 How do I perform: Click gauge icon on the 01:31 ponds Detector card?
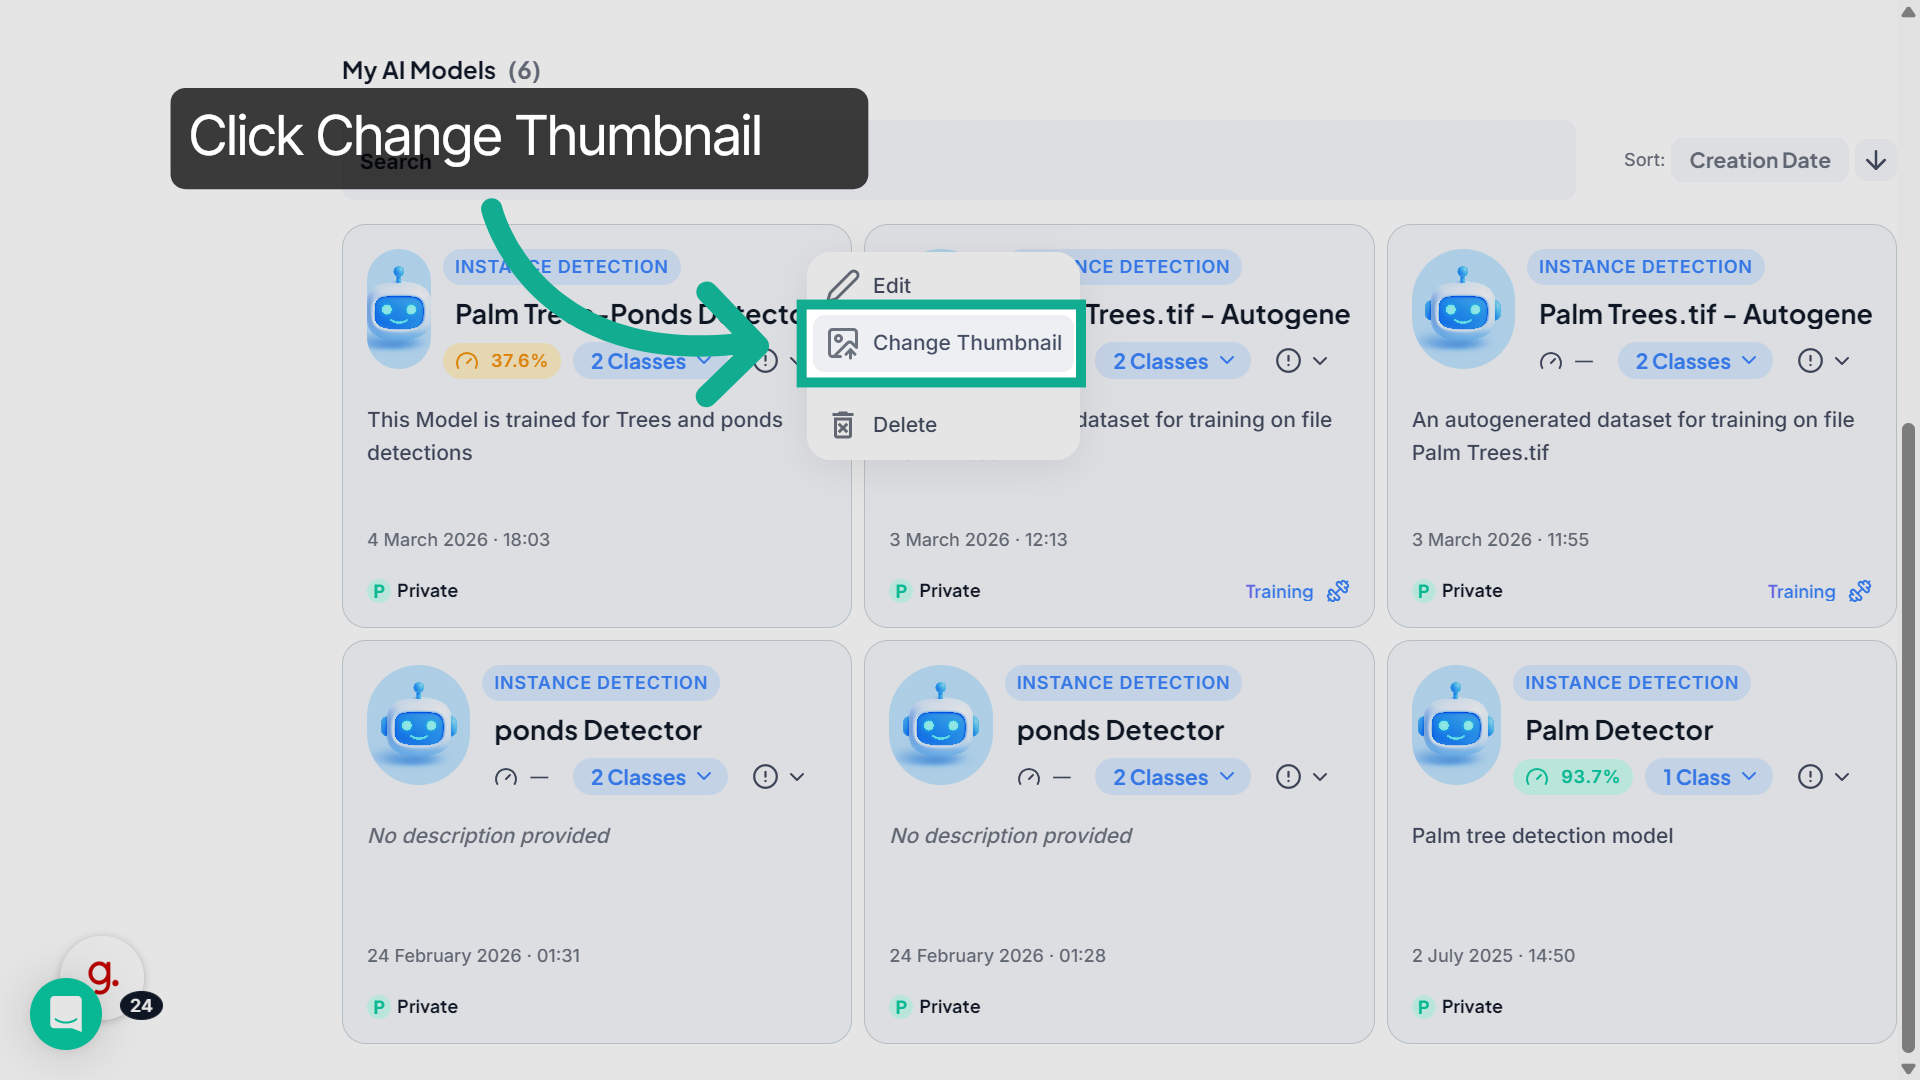(x=506, y=777)
